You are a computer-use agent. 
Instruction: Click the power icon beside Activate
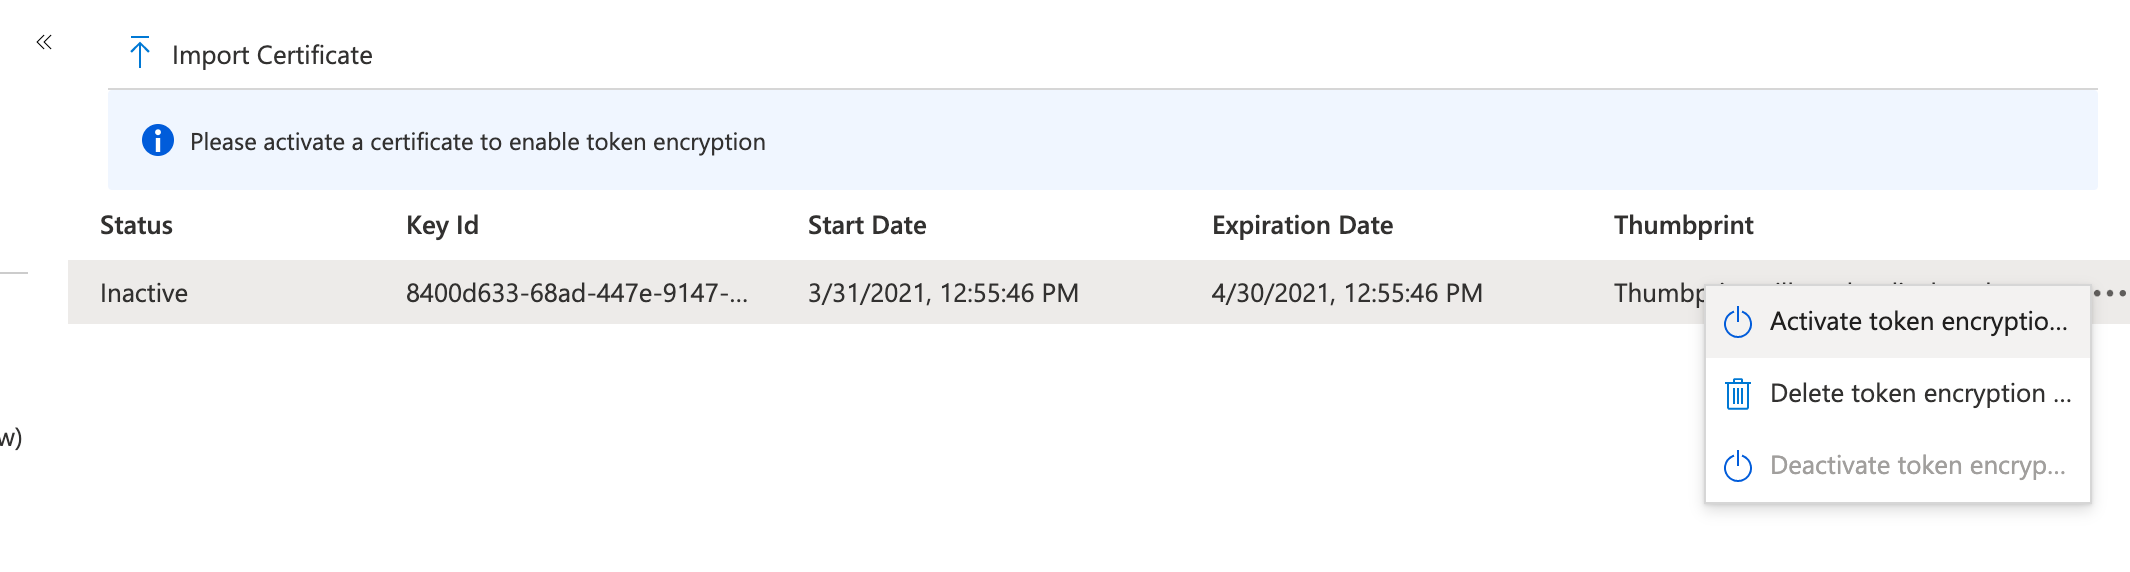[1738, 322]
